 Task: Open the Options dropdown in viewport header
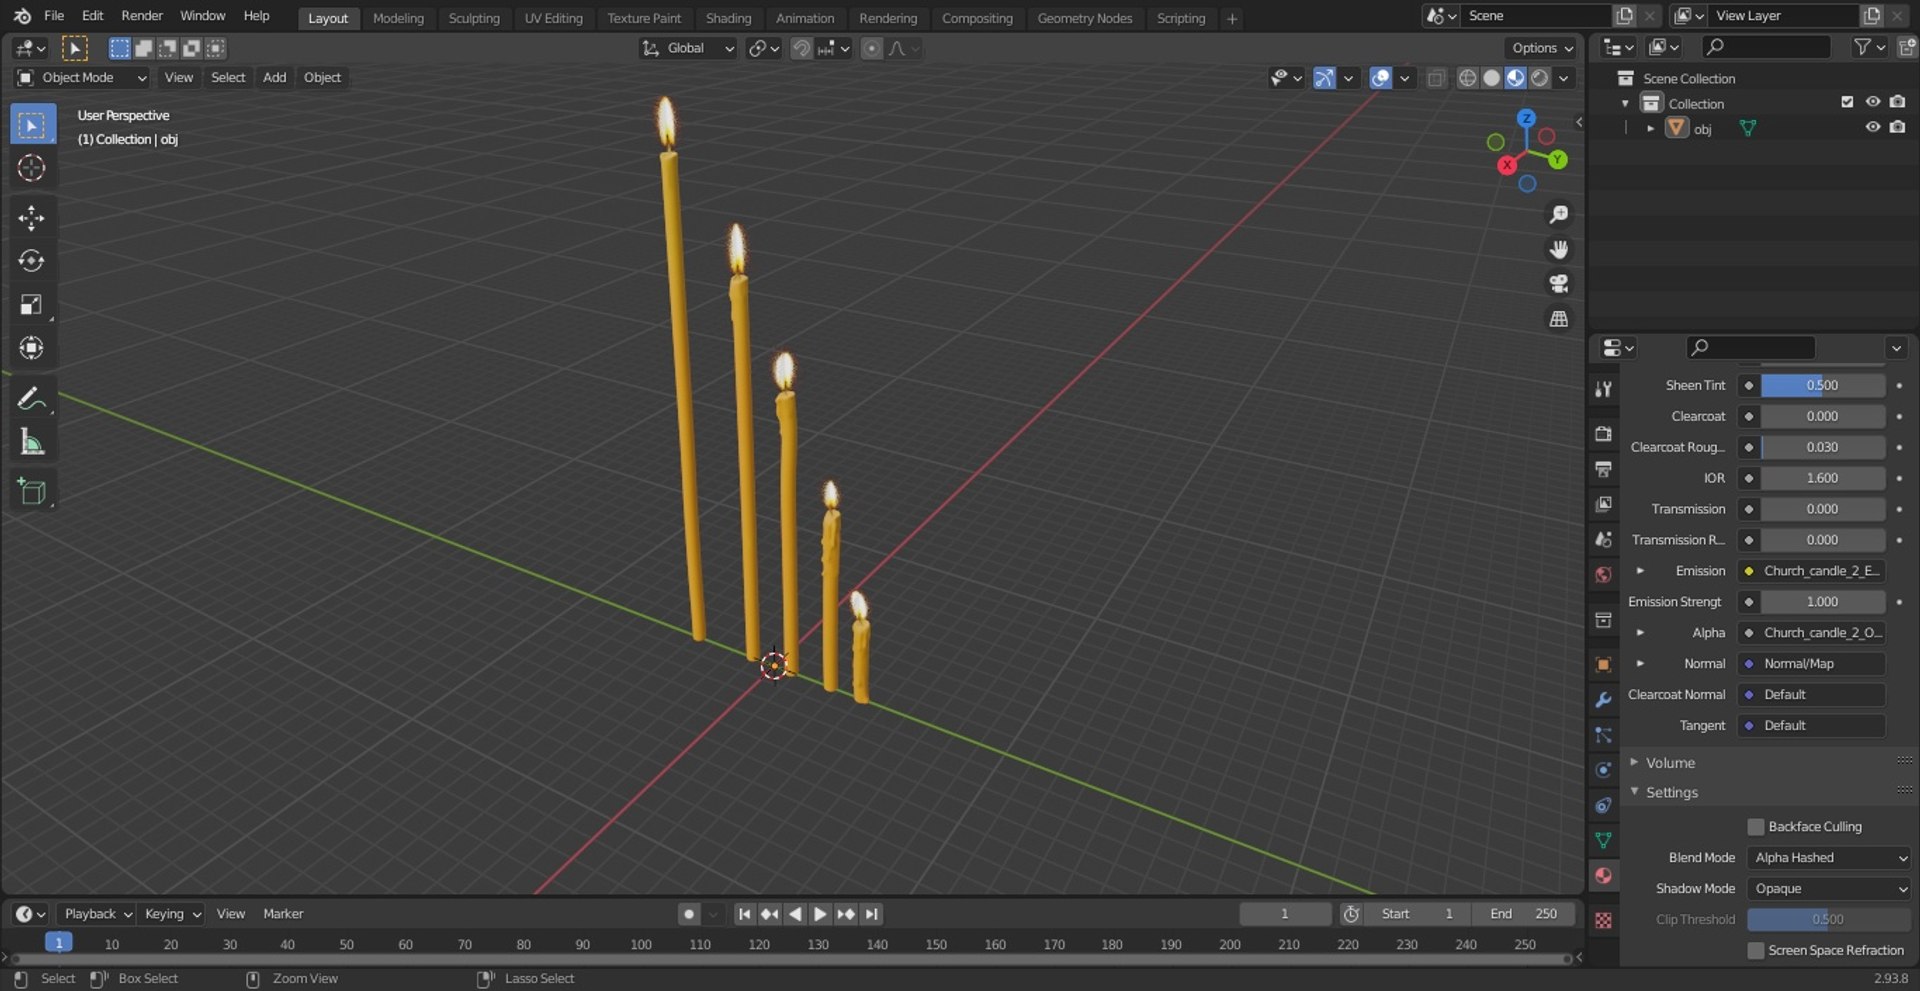pyautogui.click(x=1541, y=48)
